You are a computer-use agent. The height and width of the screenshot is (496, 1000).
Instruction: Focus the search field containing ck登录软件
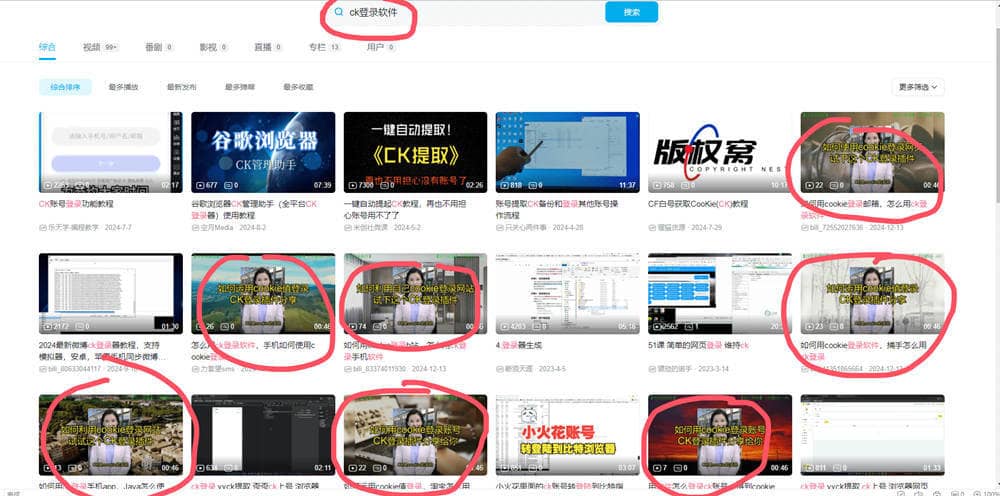pyautogui.click(x=469, y=12)
